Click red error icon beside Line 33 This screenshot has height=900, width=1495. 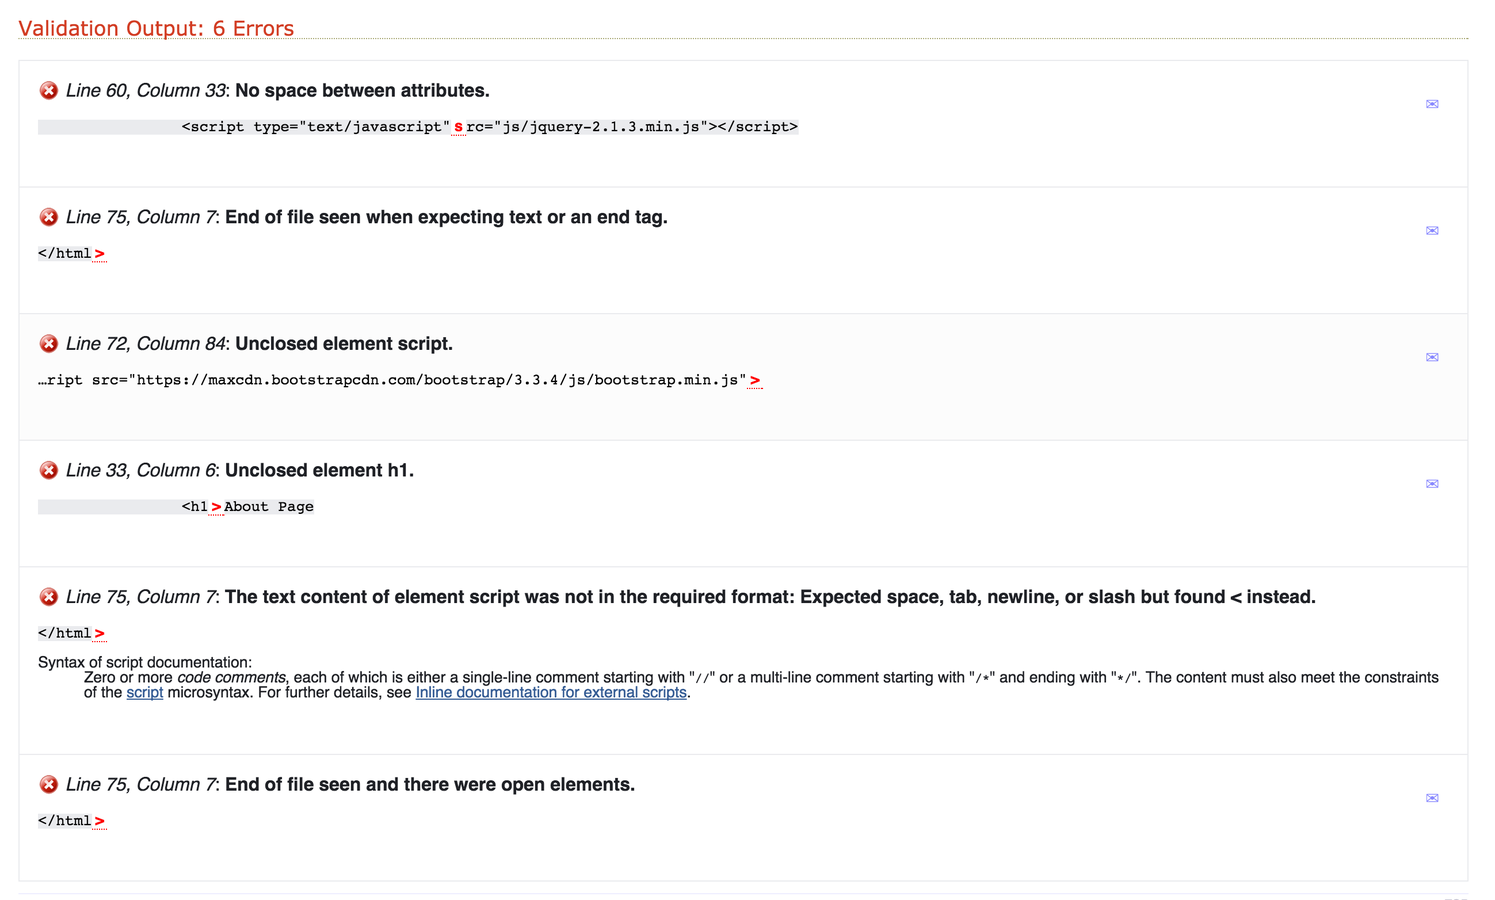point(48,470)
